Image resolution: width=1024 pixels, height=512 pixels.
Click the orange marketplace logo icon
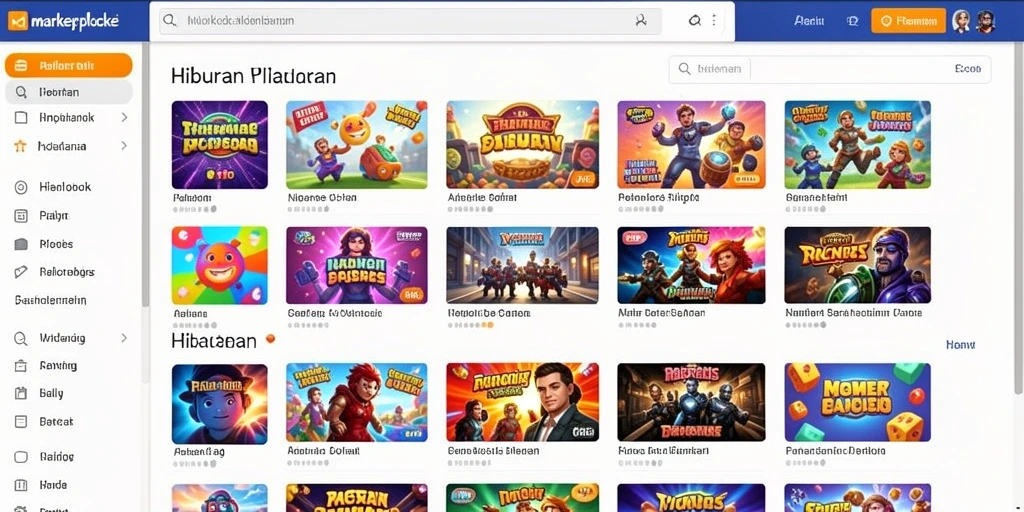18,21
